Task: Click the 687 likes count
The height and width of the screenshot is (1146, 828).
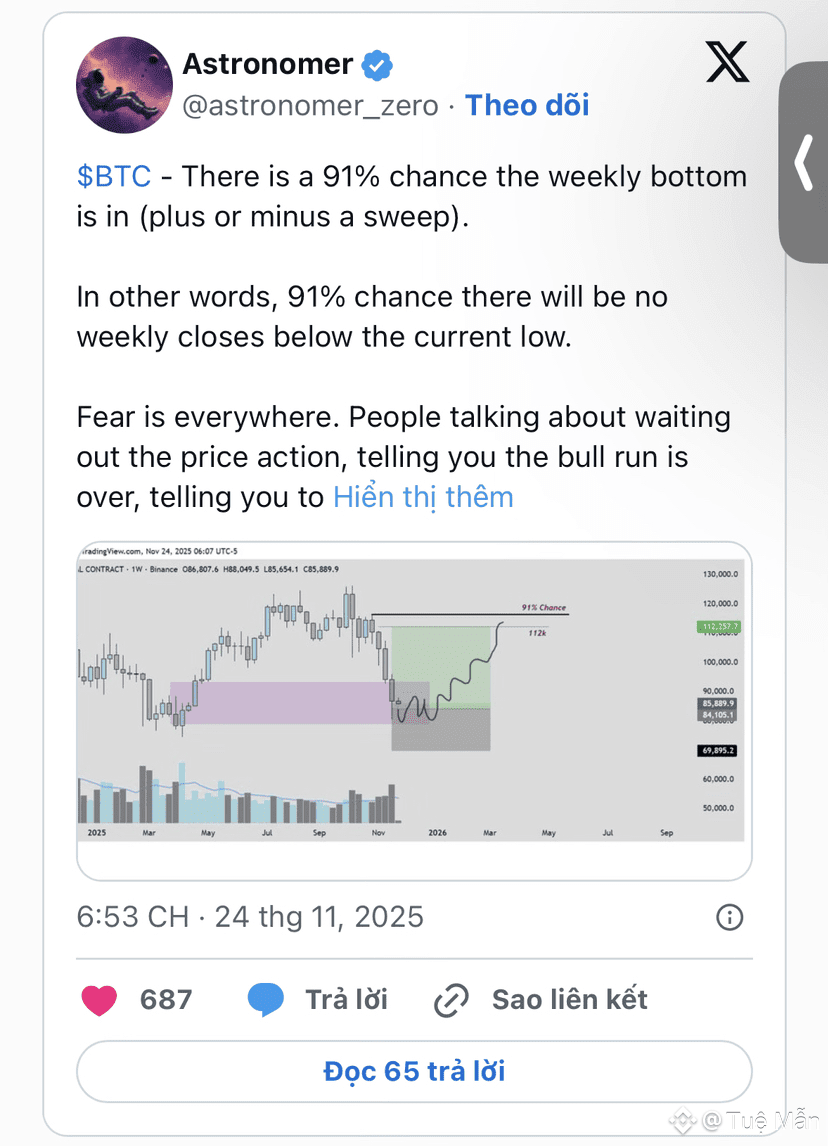Action: tap(166, 999)
